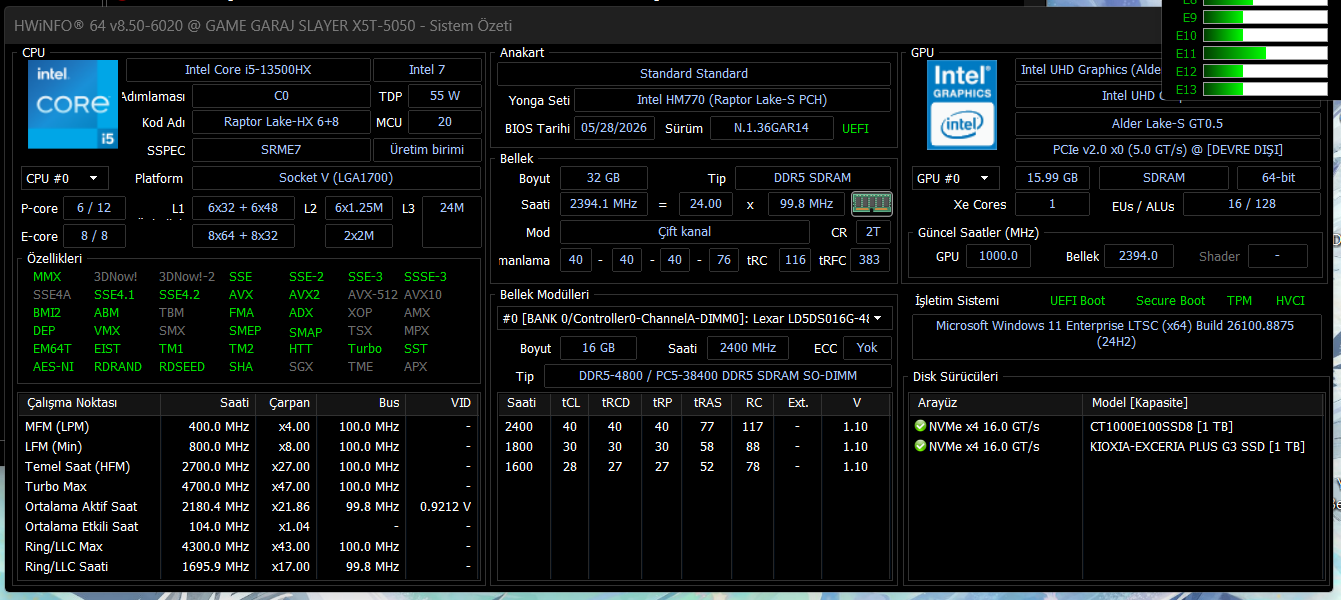Click the DDR5 SDRAM type field
Viewport: 1341px width, 600px height.
pyautogui.click(x=813, y=178)
